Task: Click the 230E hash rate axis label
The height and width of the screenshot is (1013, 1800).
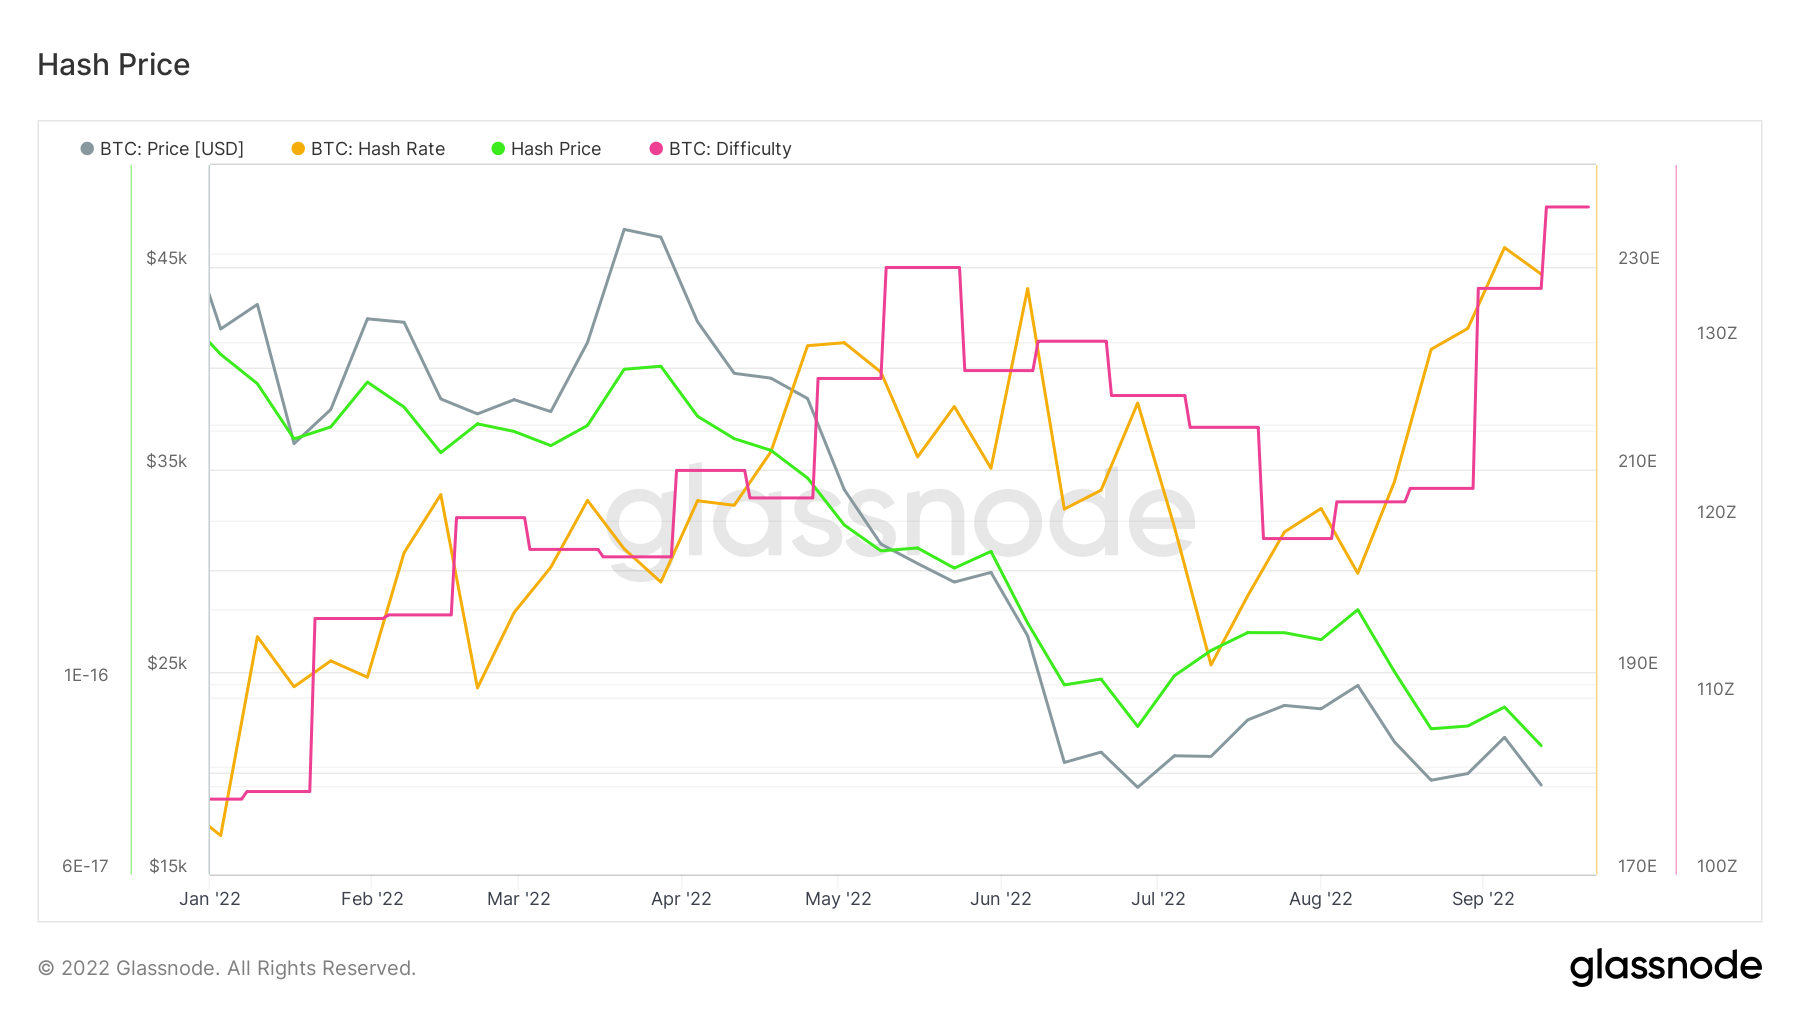Action: pyautogui.click(x=1638, y=258)
